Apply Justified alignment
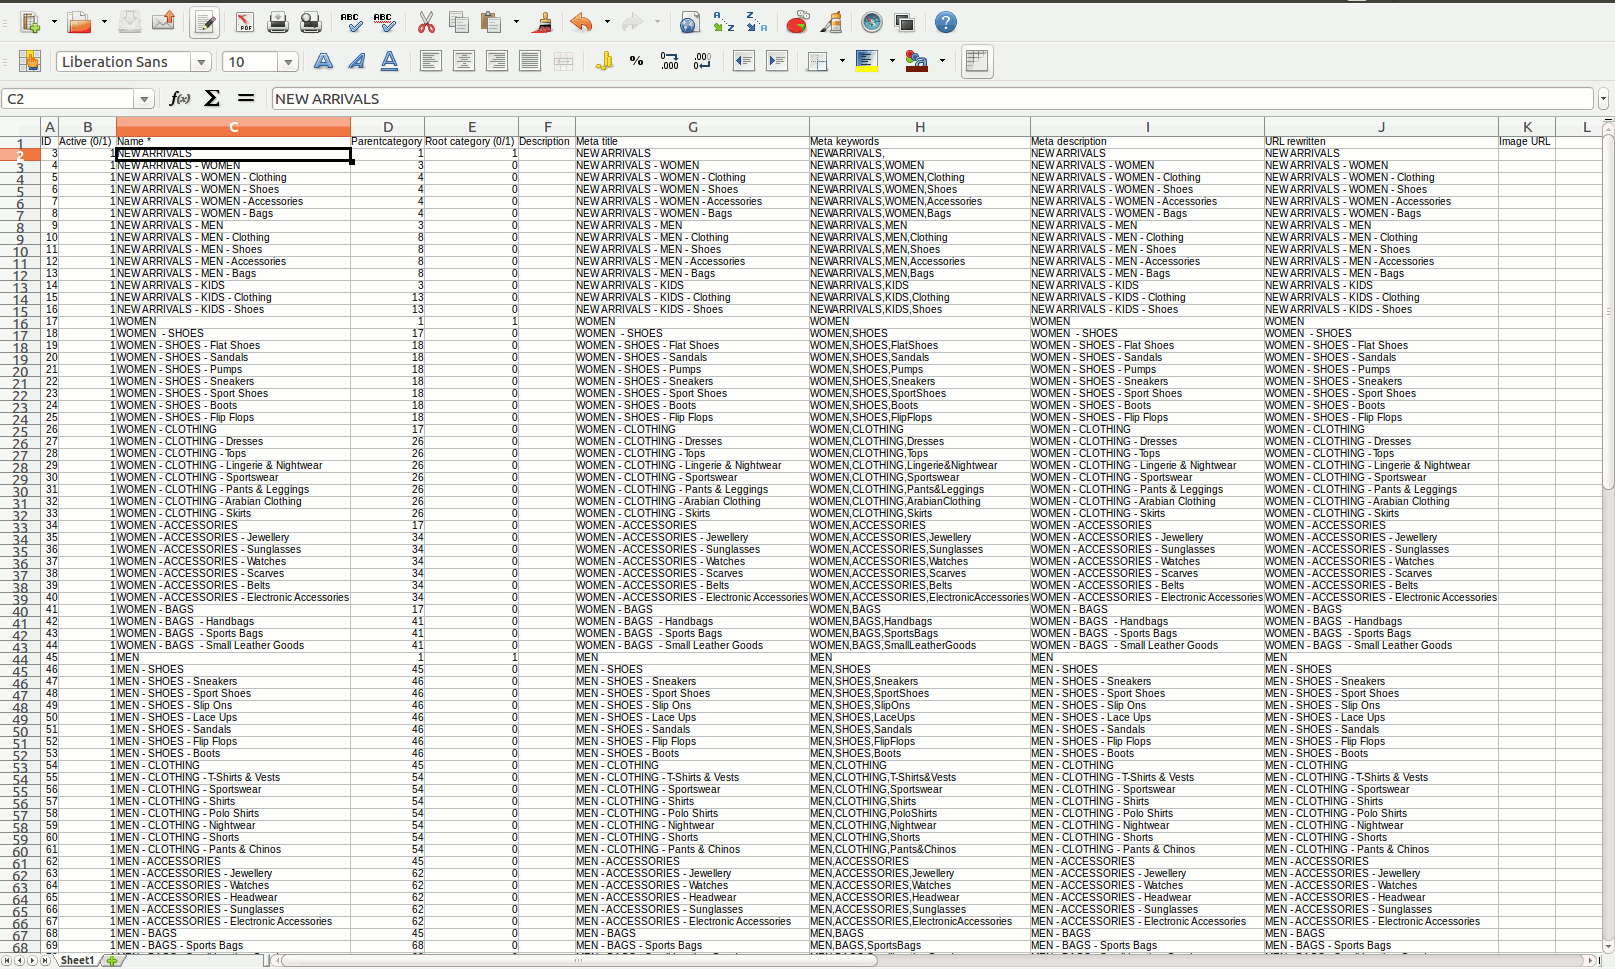 click(x=530, y=61)
